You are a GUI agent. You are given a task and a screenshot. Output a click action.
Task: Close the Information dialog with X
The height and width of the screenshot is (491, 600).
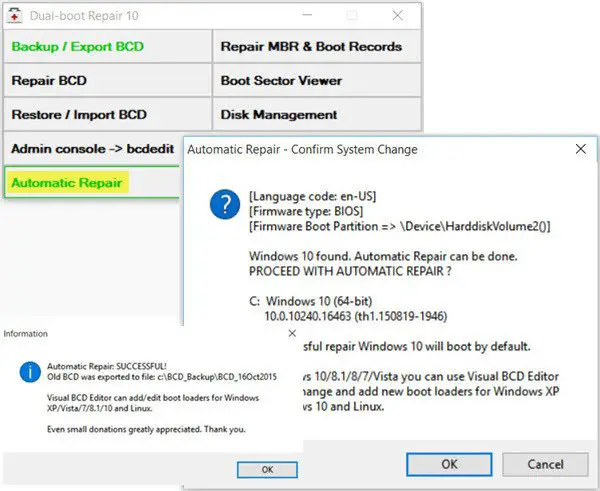(x=292, y=333)
